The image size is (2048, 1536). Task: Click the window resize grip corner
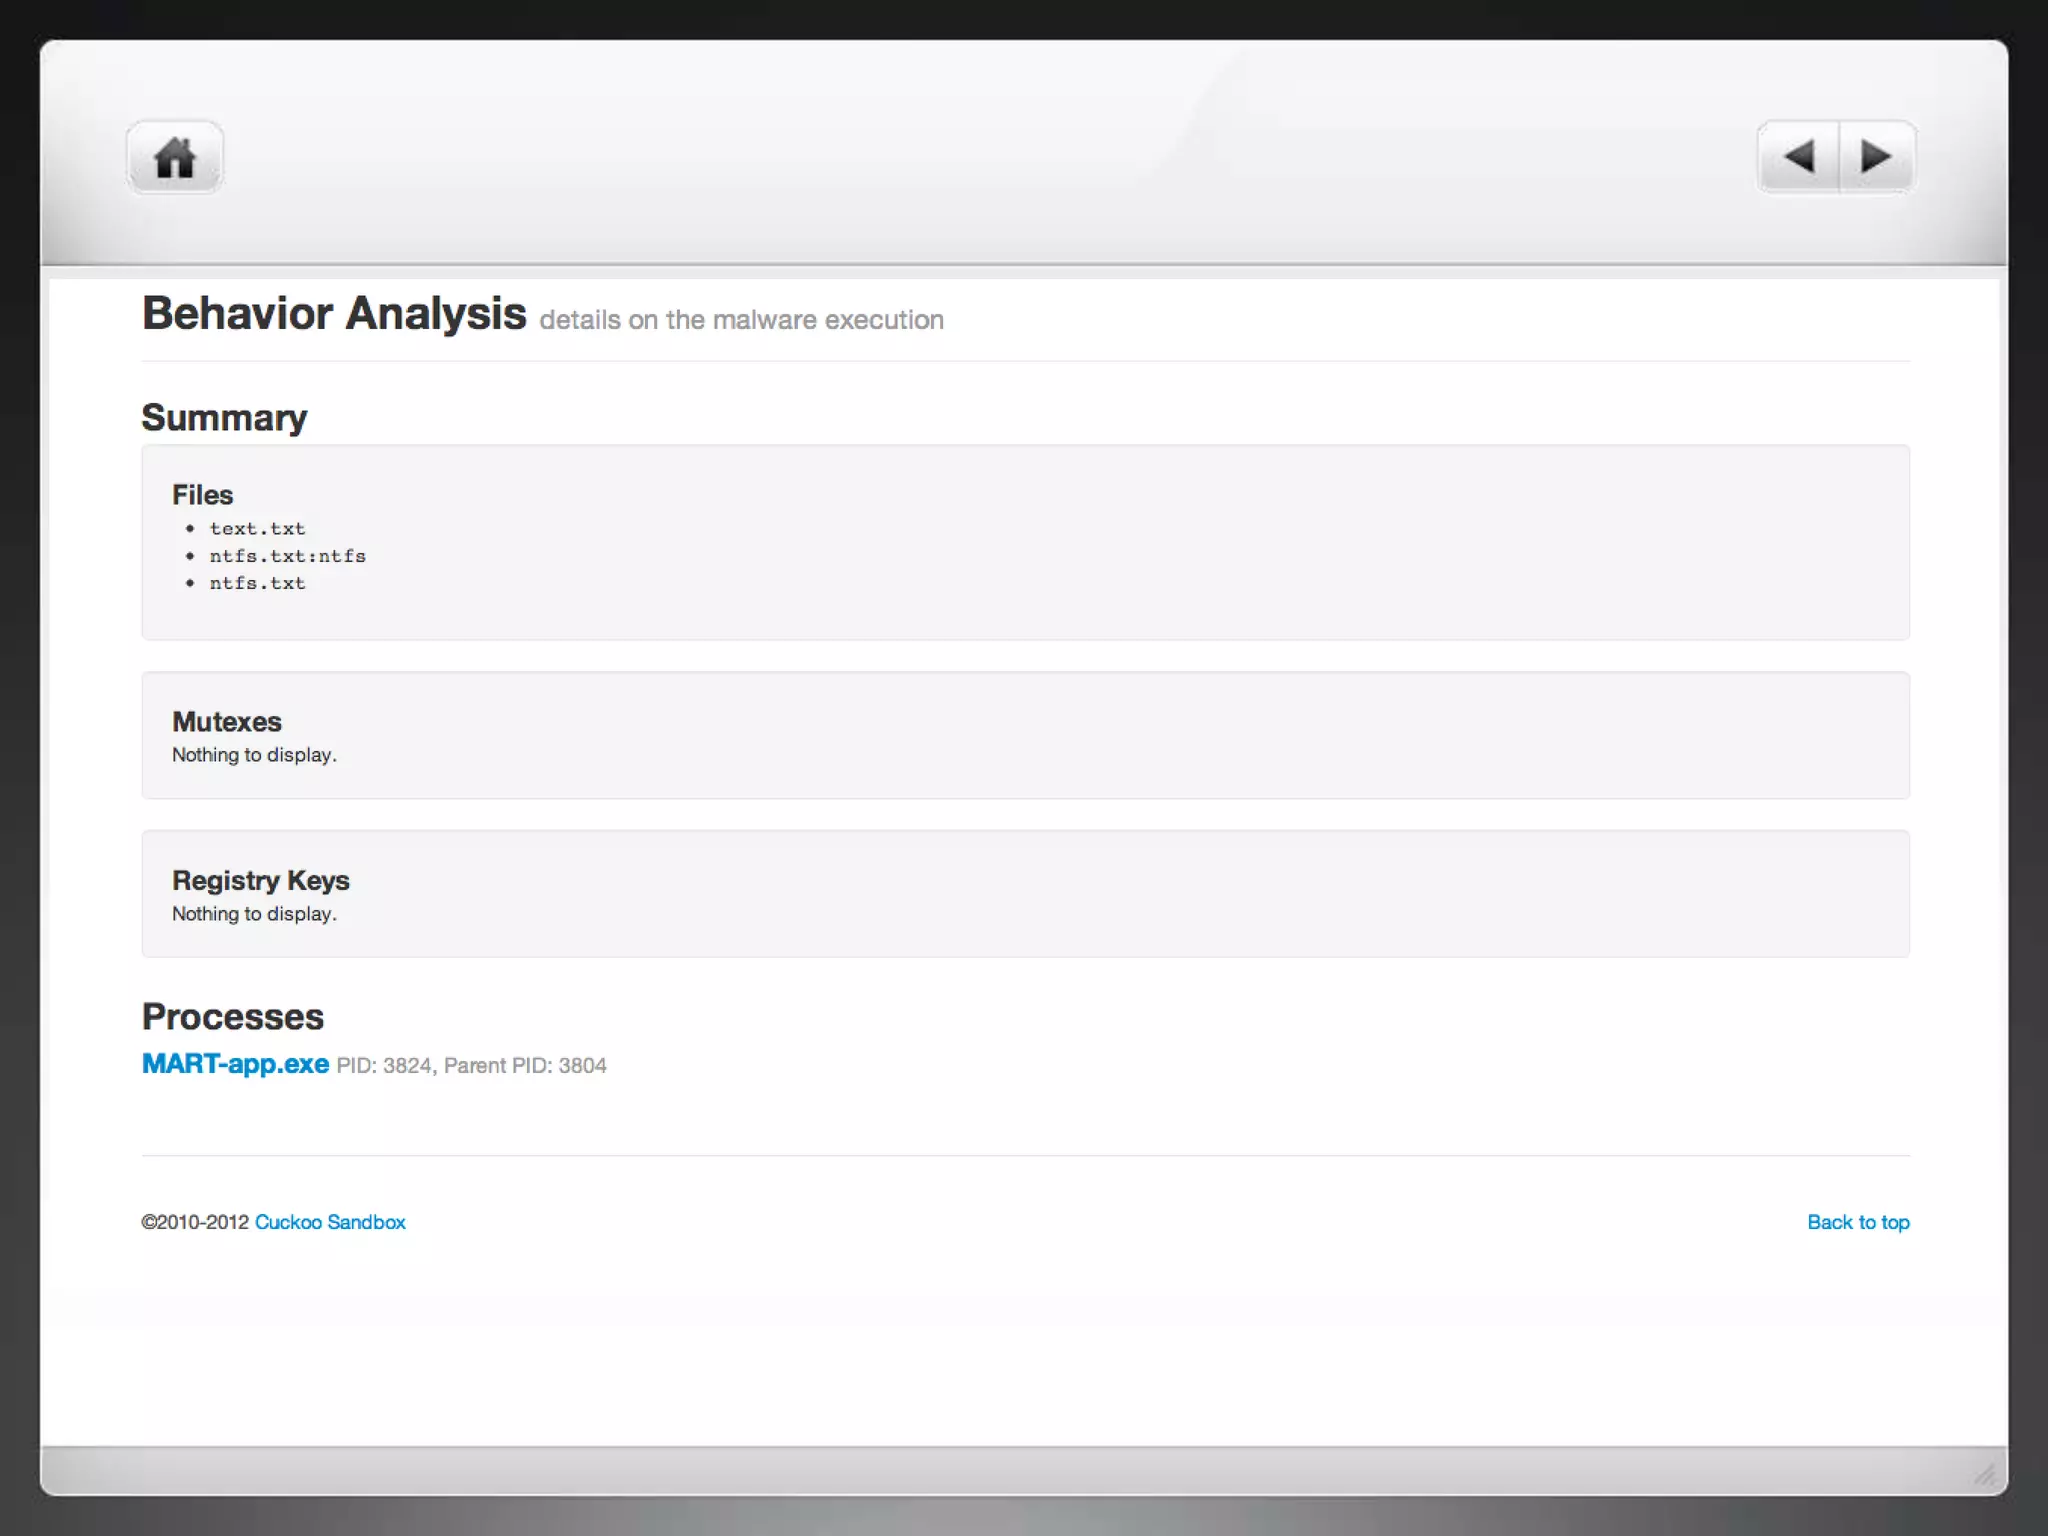(x=1984, y=1474)
